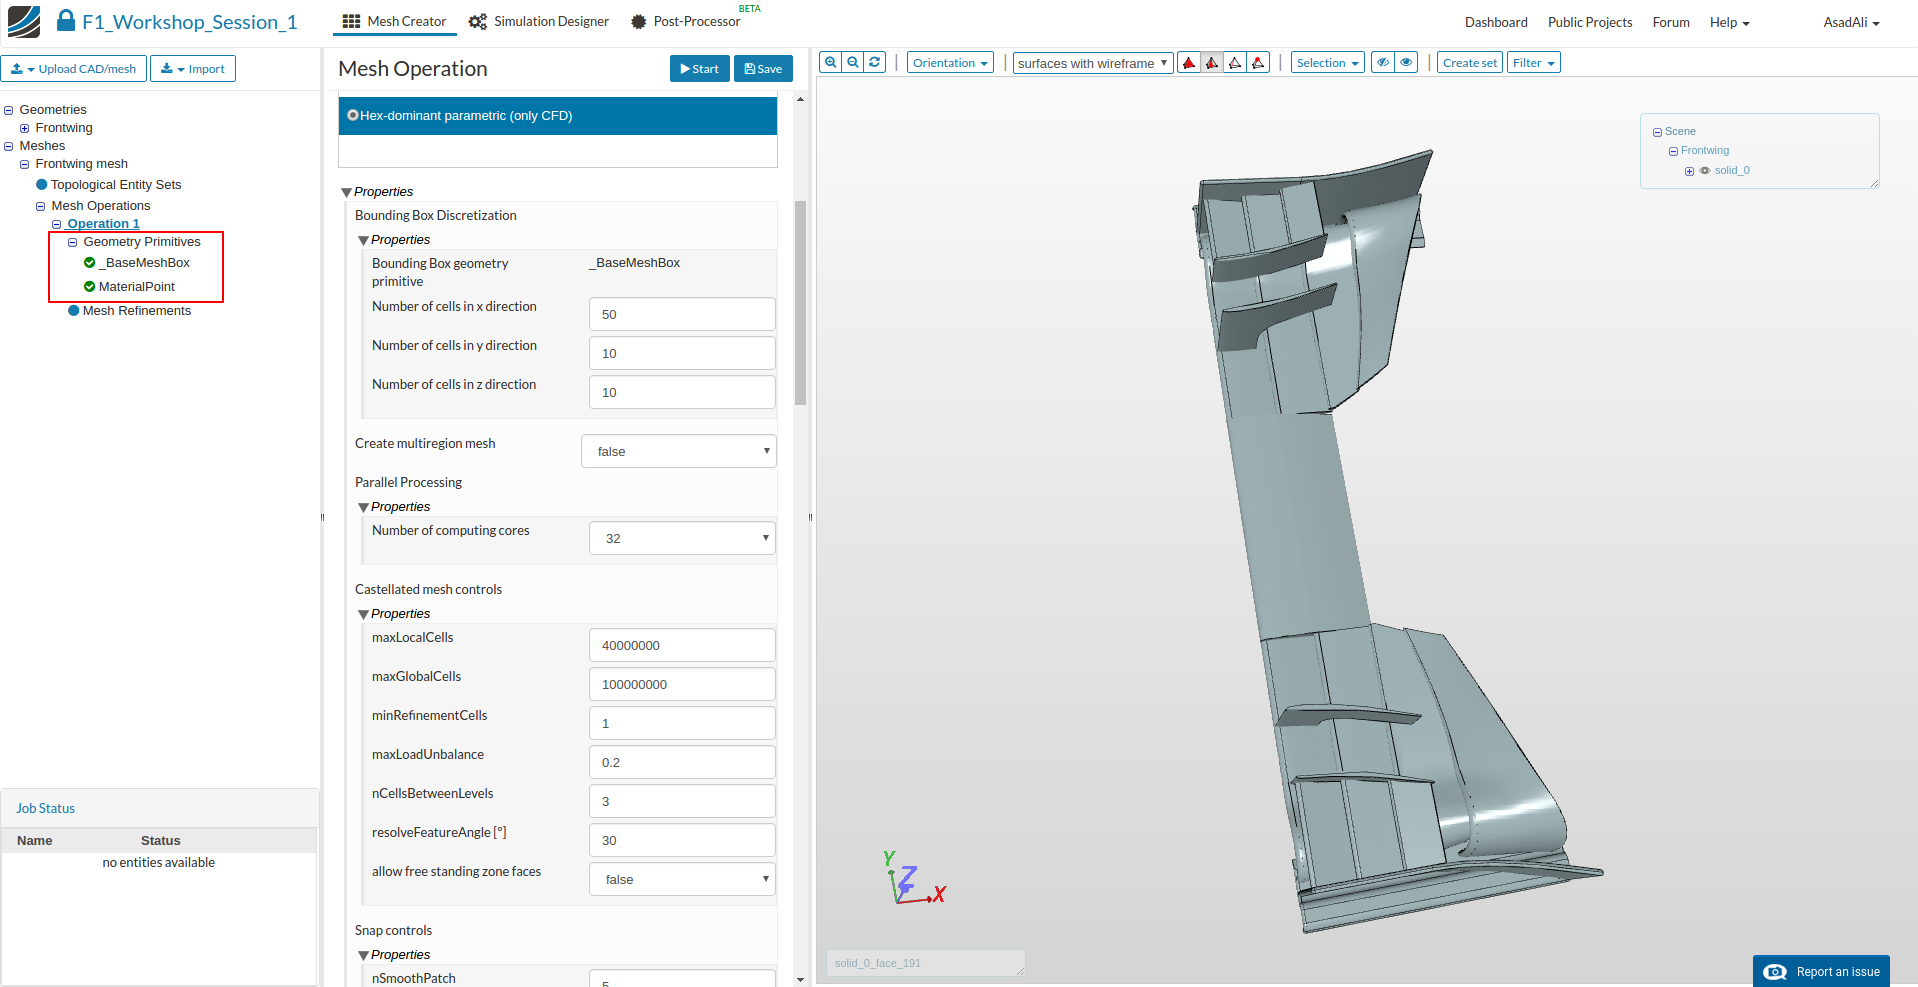This screenshot has width=1918, height=987.
Task: Click the maxLocalCells input field
Action: pos(682,646)
